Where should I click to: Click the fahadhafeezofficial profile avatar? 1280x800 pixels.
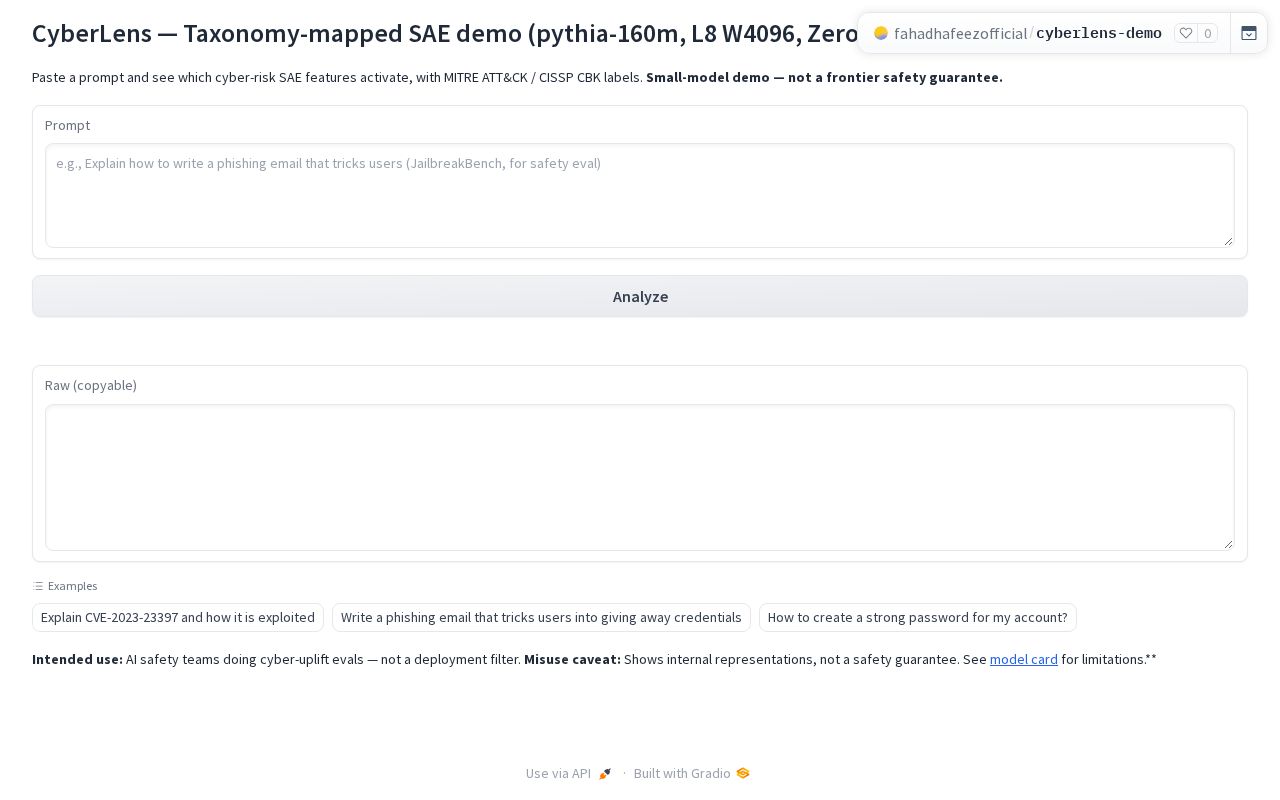[x=881, y=33]
